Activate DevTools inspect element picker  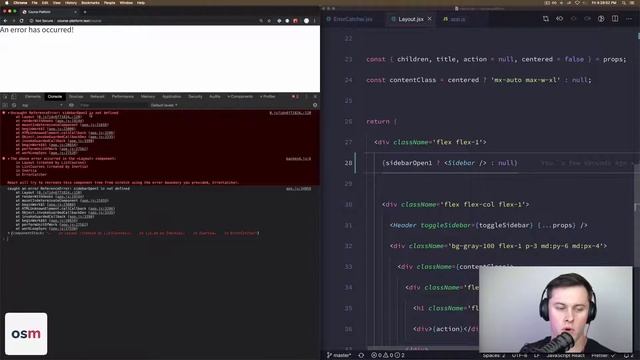(5, 97)
